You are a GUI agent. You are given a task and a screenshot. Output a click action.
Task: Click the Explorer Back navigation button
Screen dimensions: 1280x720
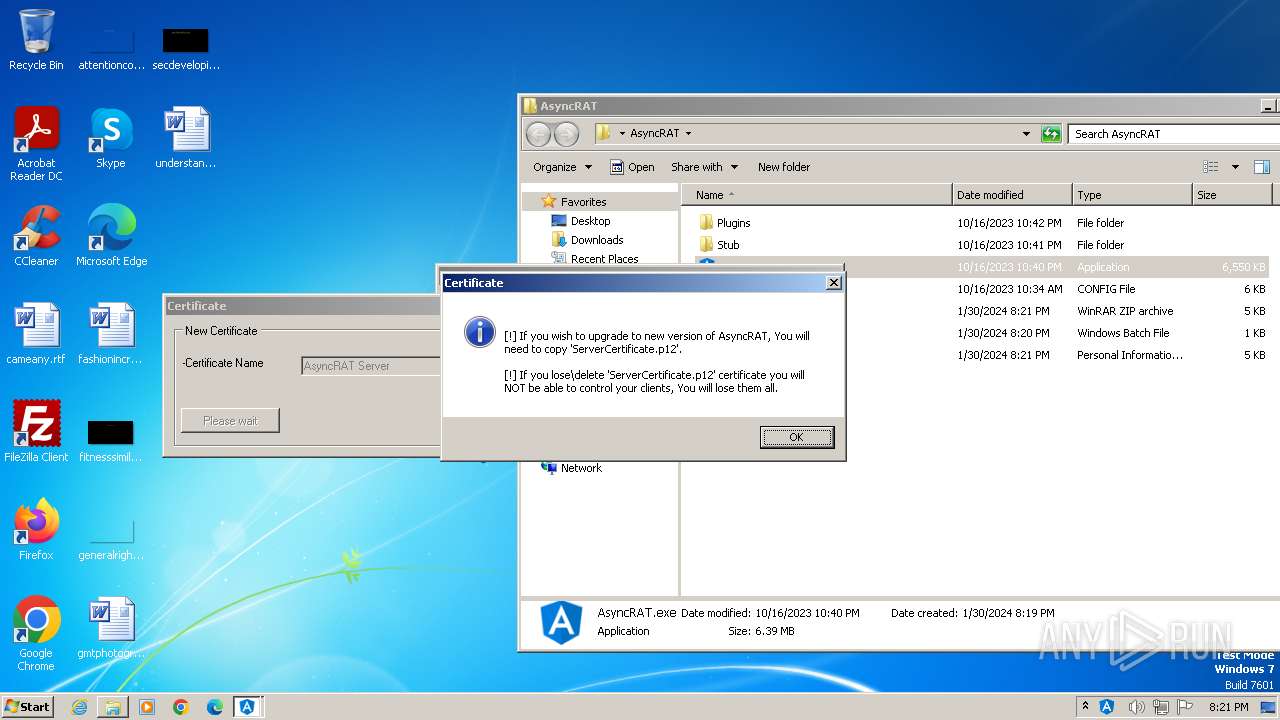pyautogui.click(x=538, y=133)
